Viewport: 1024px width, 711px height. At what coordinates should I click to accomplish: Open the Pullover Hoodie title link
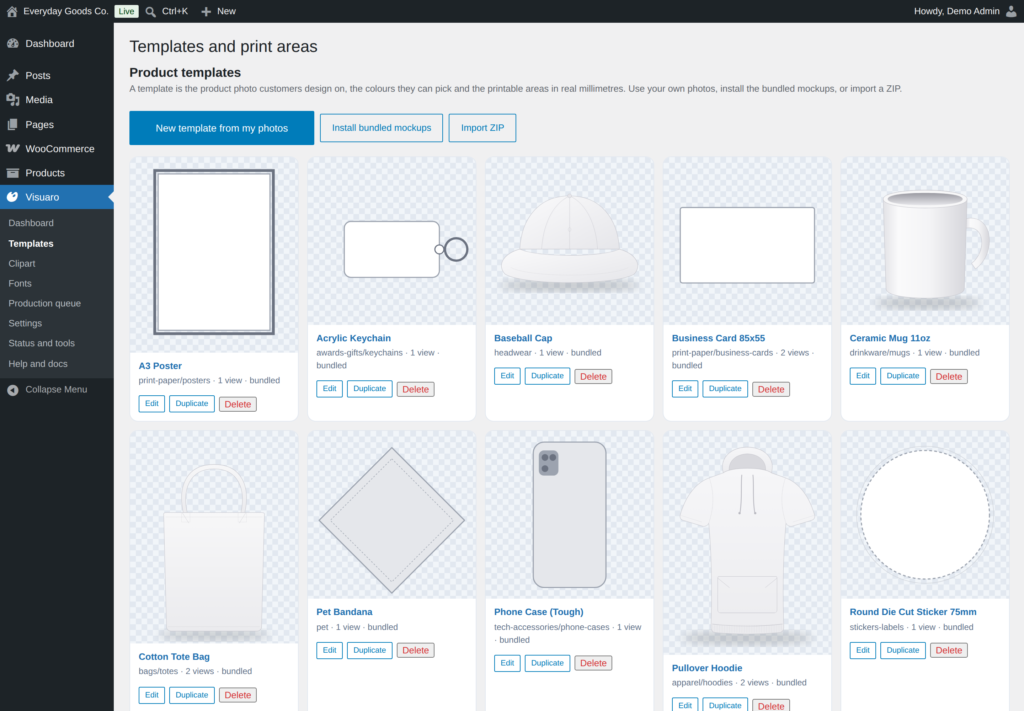(707, 668)
